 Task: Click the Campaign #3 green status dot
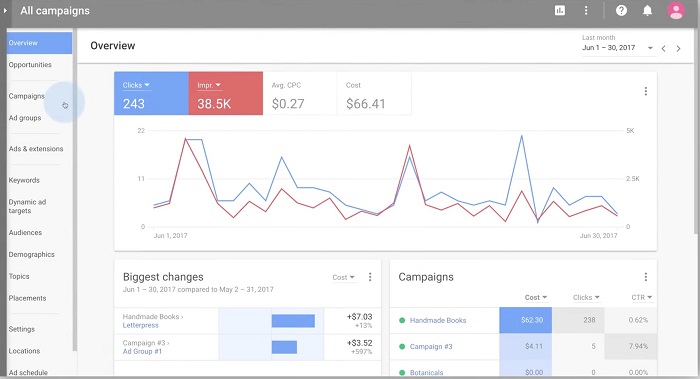(402, 346)
